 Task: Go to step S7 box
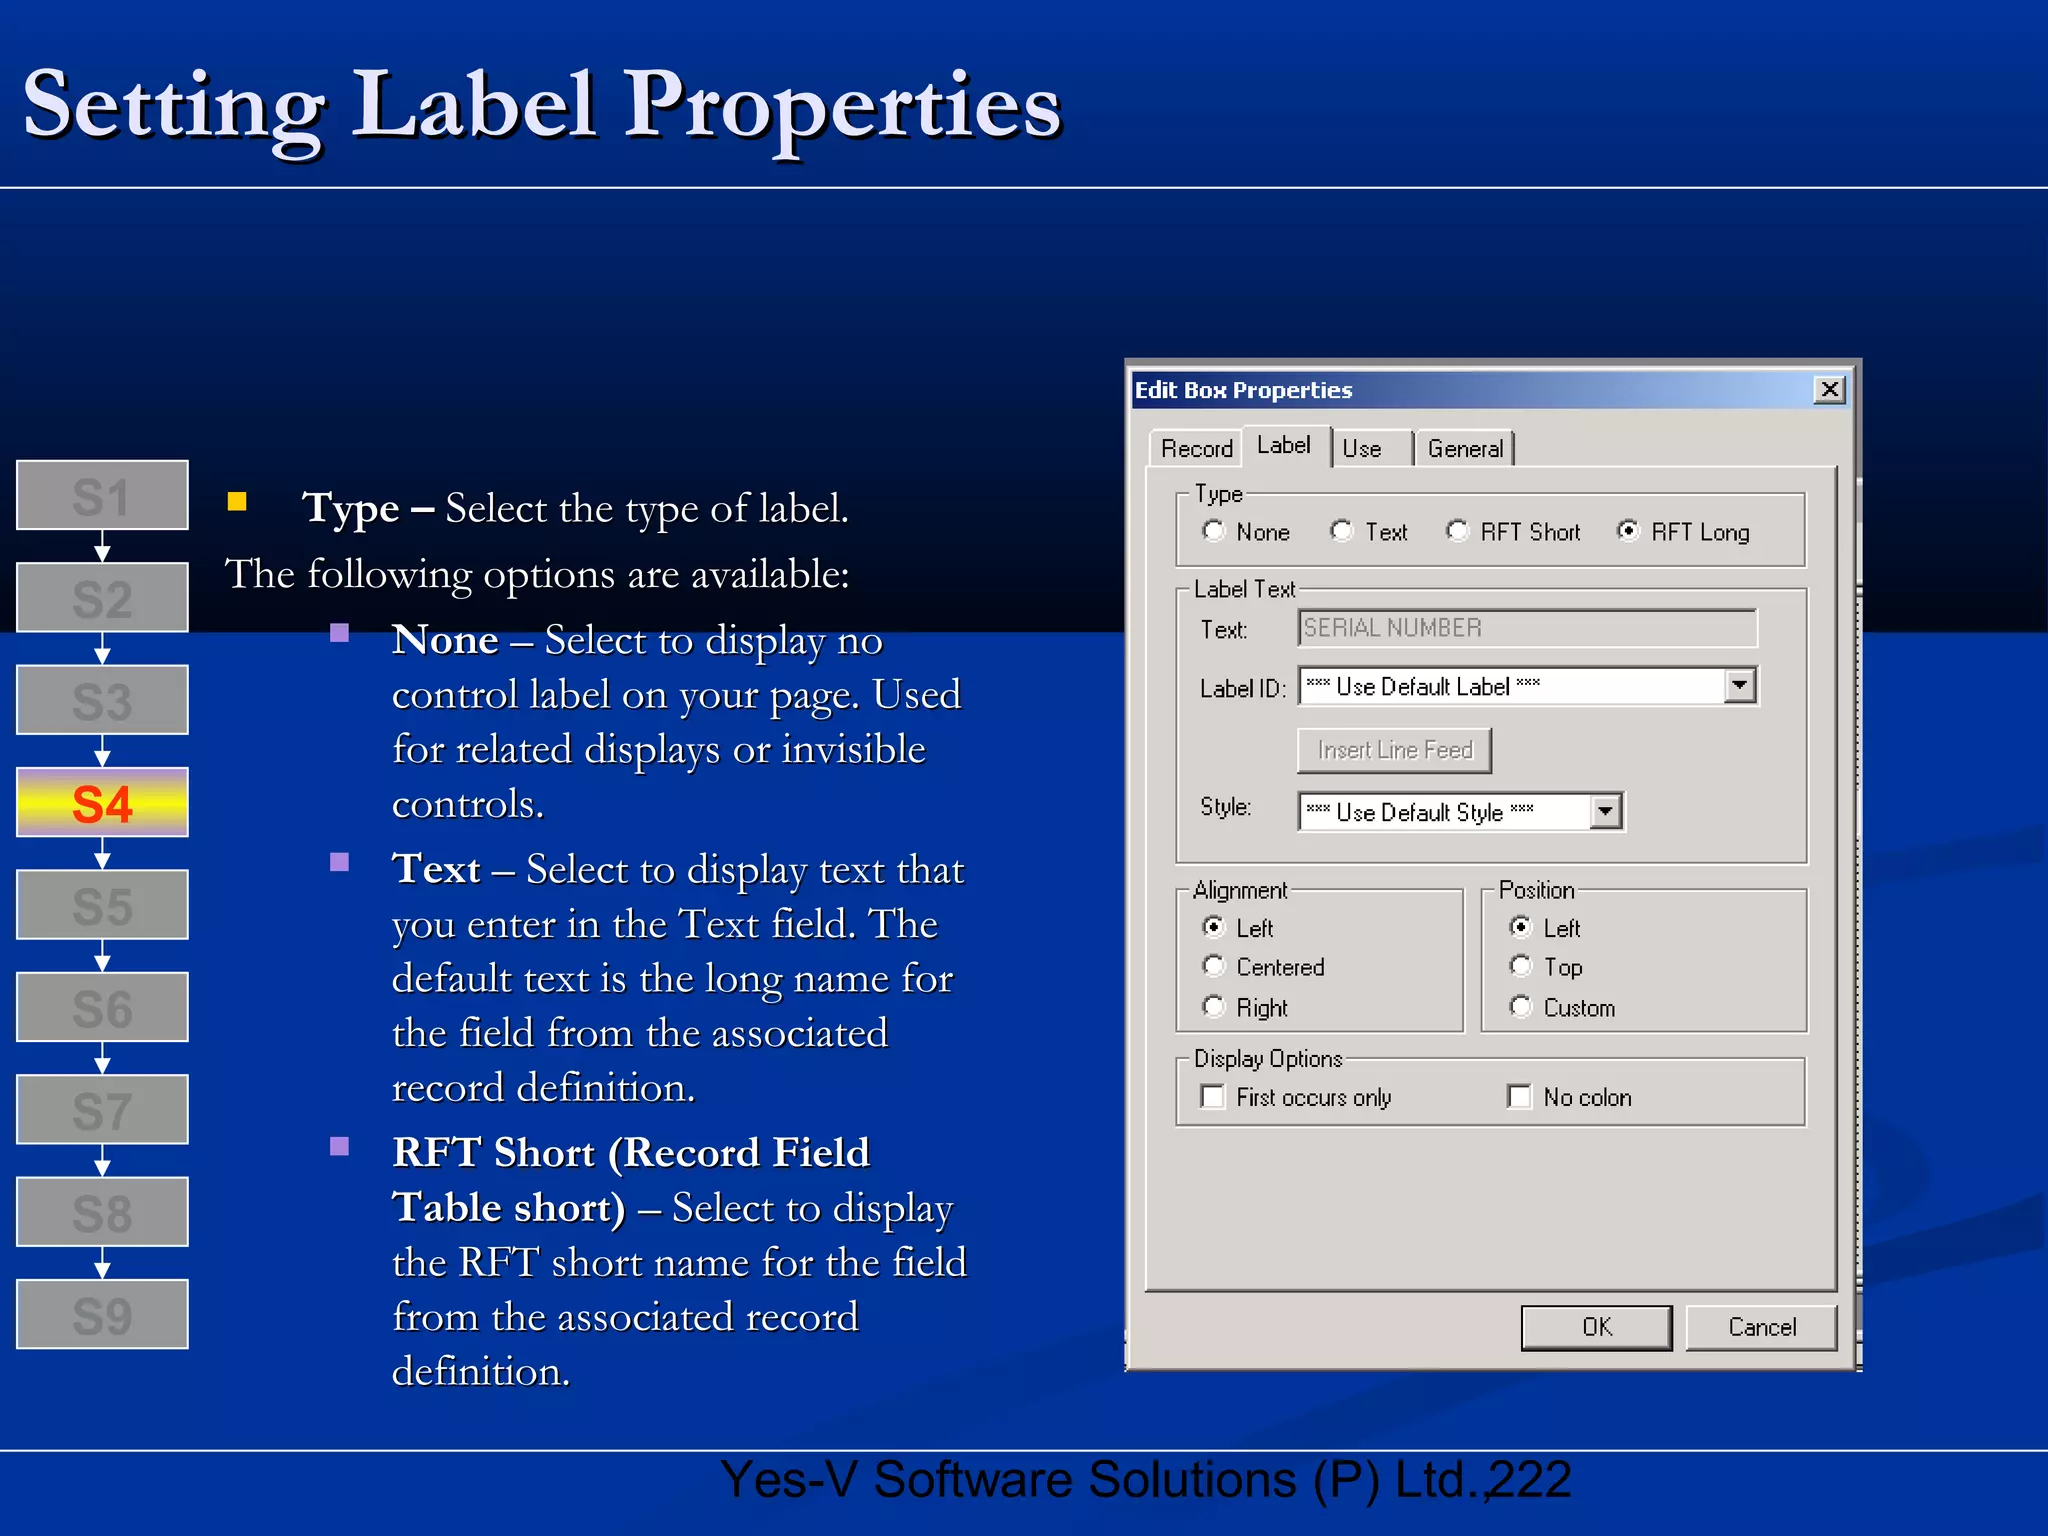point(102,1109)
